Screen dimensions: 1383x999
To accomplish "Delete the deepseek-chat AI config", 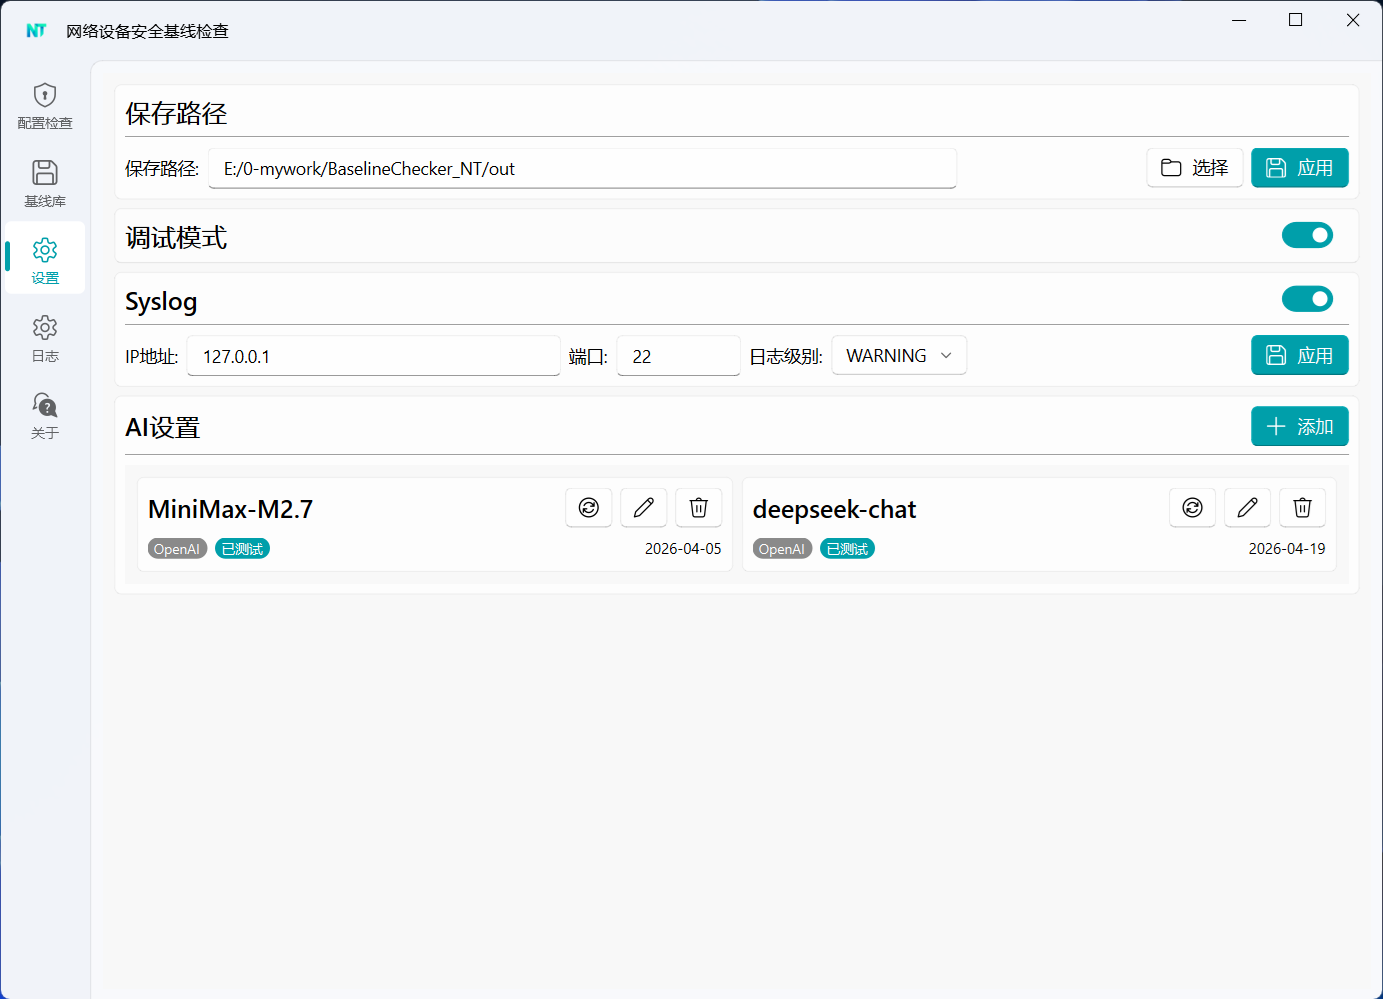I will 1303,508.
